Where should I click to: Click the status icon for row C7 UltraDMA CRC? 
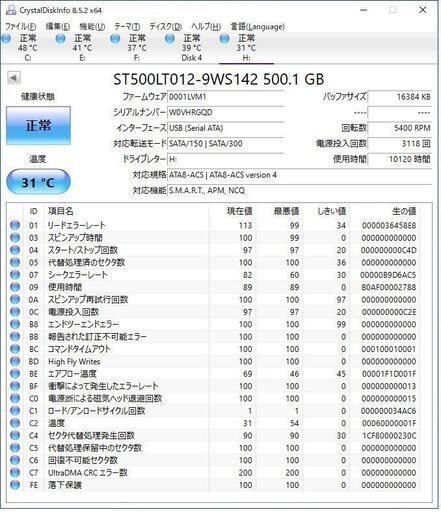[x=15, y=472]
